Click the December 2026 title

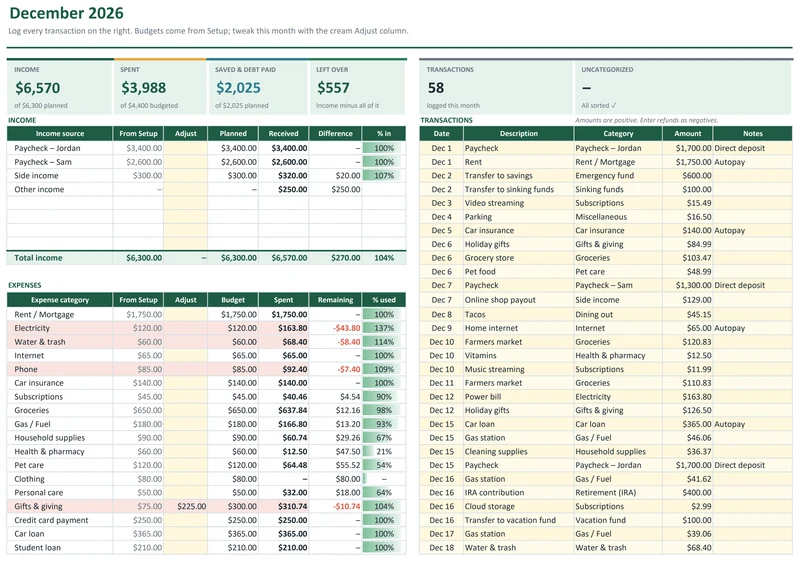66,13
